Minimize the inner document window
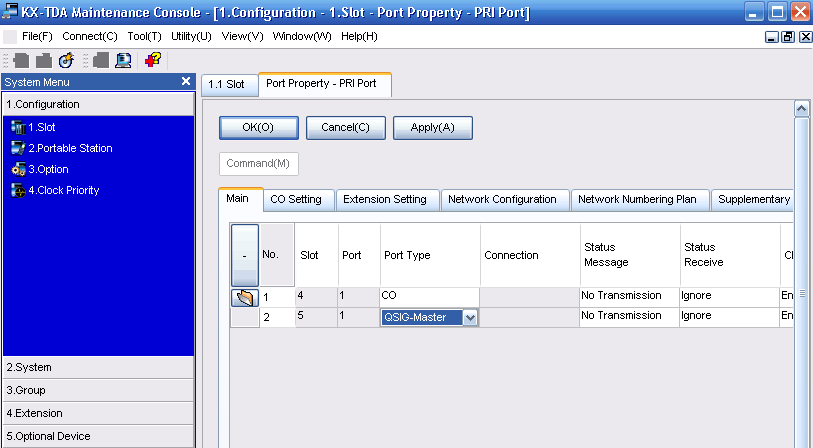The image size is (813, 448). (x=772, y=37)
